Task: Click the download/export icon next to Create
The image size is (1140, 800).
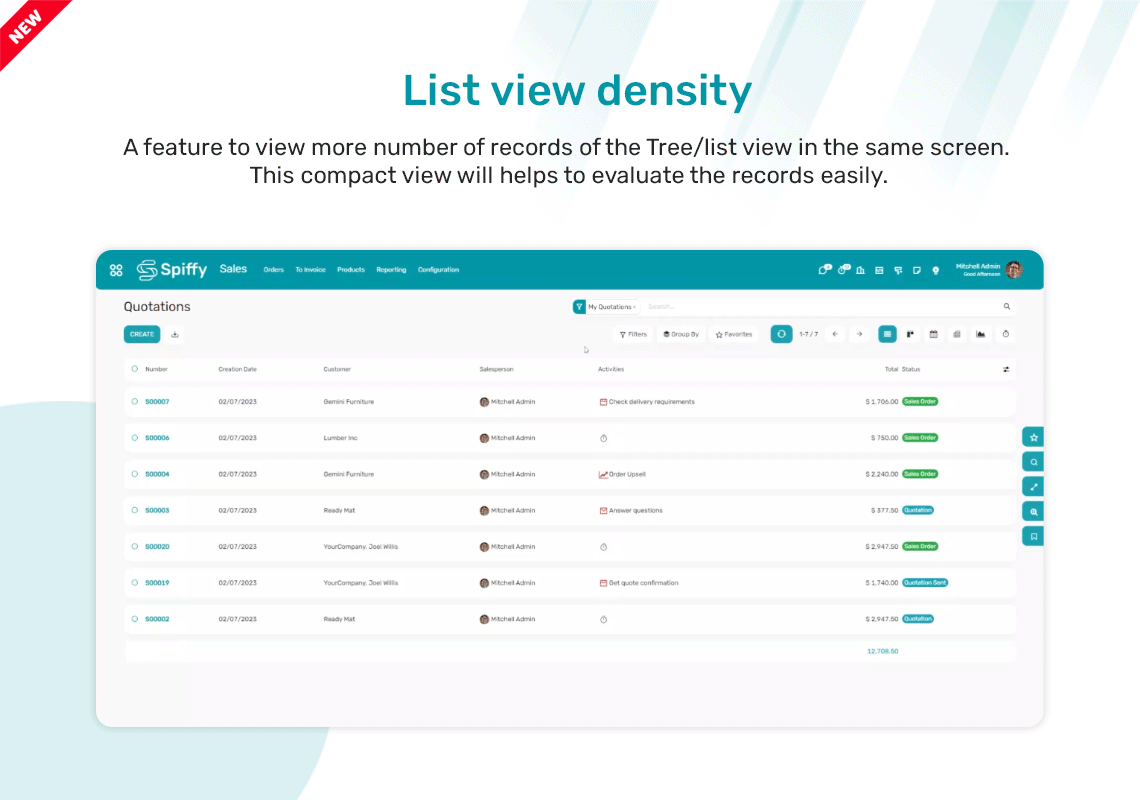Action: coord(175,334)
